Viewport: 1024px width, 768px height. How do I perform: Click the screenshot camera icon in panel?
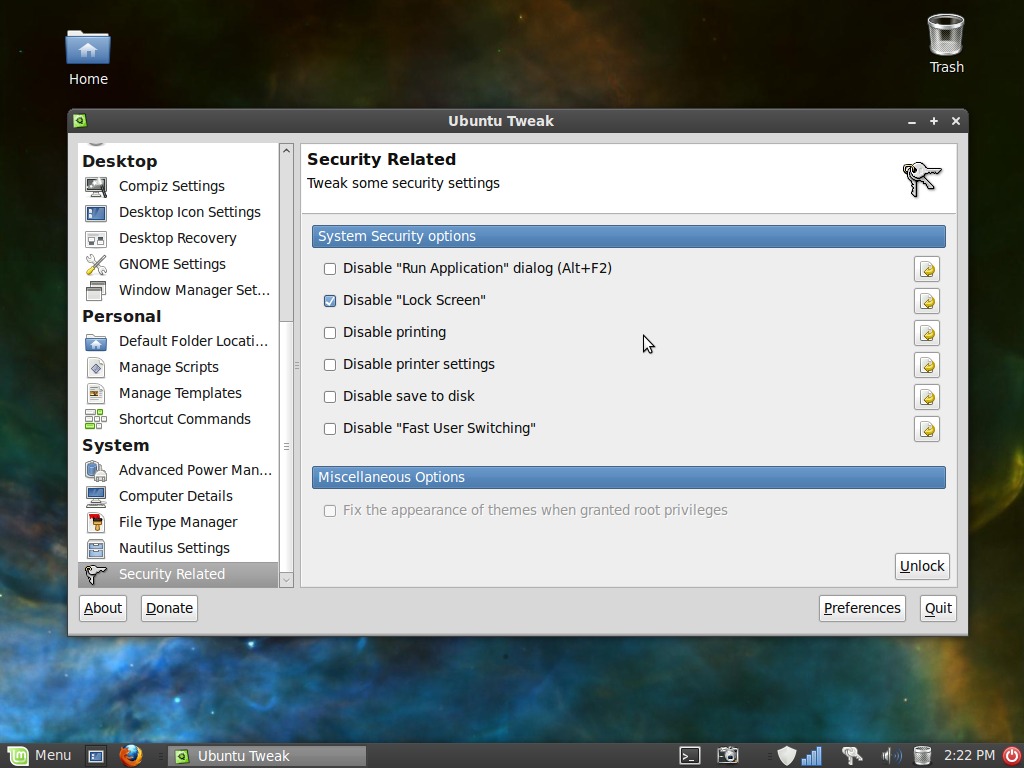tap(728, 756)
